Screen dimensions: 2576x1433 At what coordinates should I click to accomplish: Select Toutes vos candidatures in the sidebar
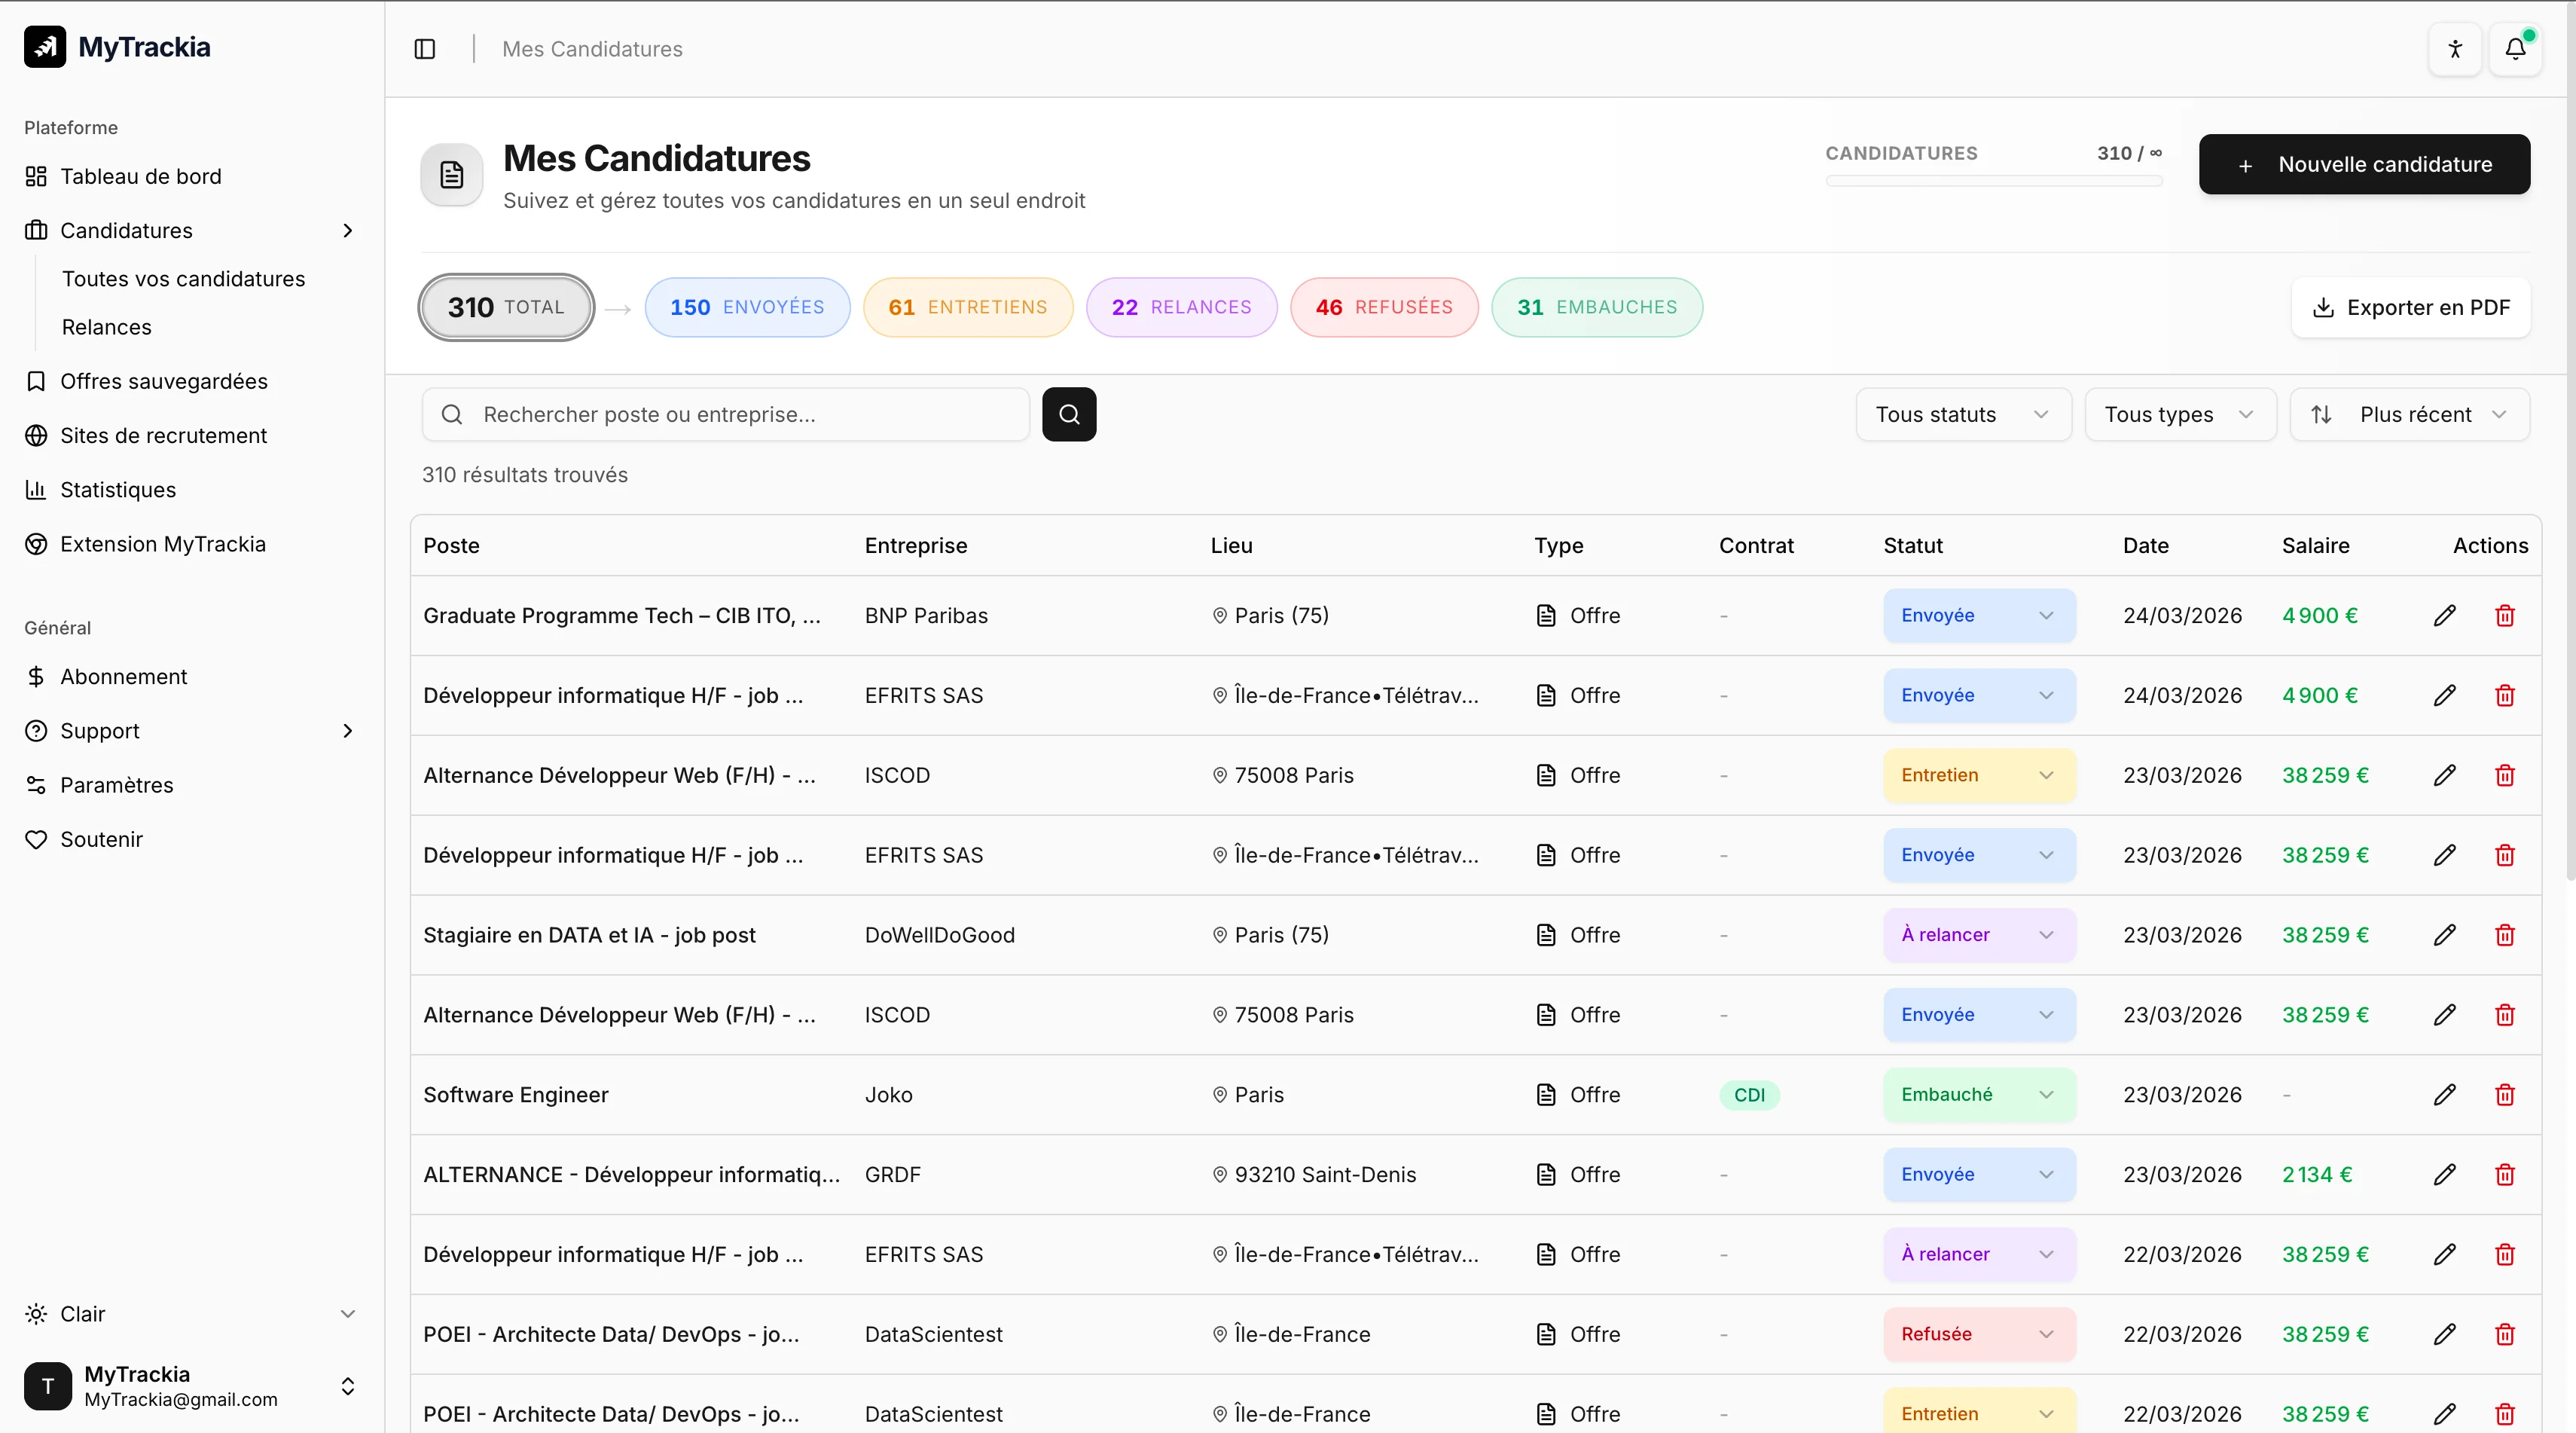pyautogui.click(x=183, y=279)
